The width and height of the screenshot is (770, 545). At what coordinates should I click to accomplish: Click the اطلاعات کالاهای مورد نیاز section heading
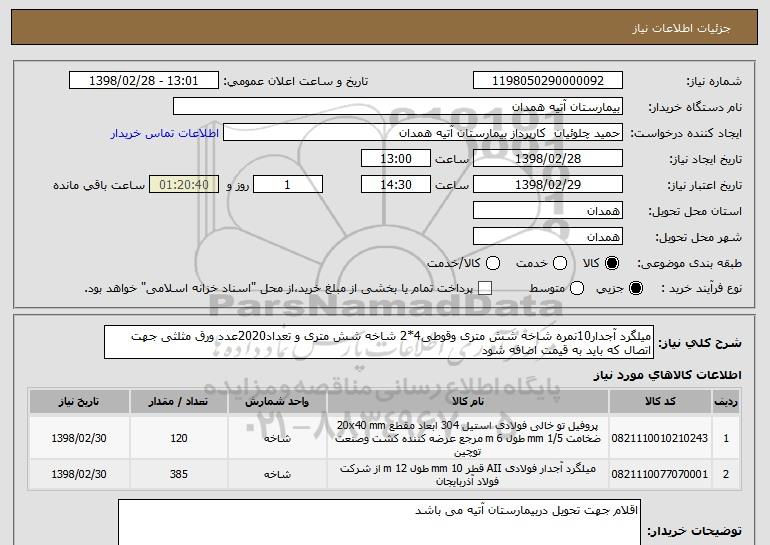(668, 375)
